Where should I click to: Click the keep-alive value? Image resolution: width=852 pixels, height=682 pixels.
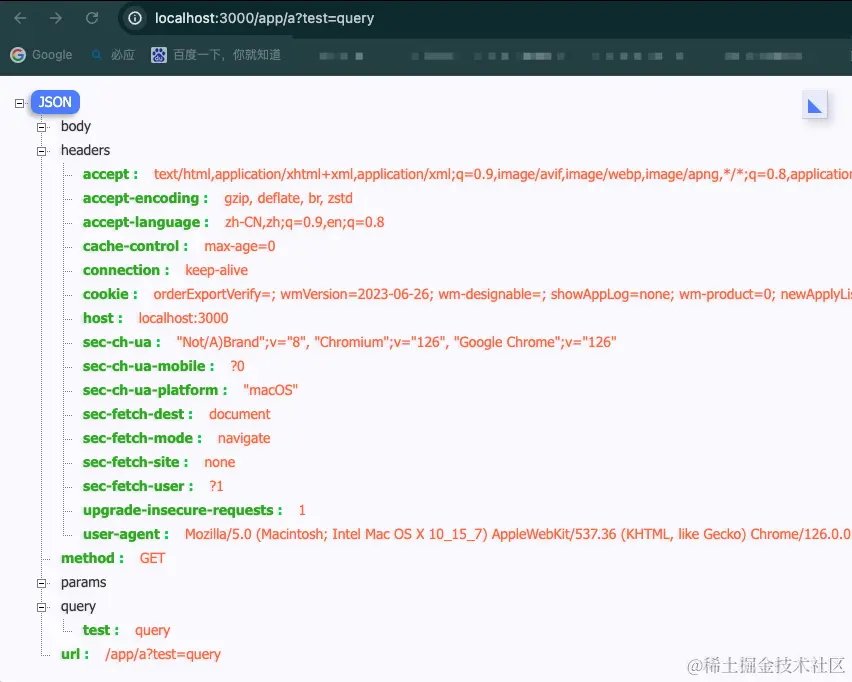(x=216, y=270)
